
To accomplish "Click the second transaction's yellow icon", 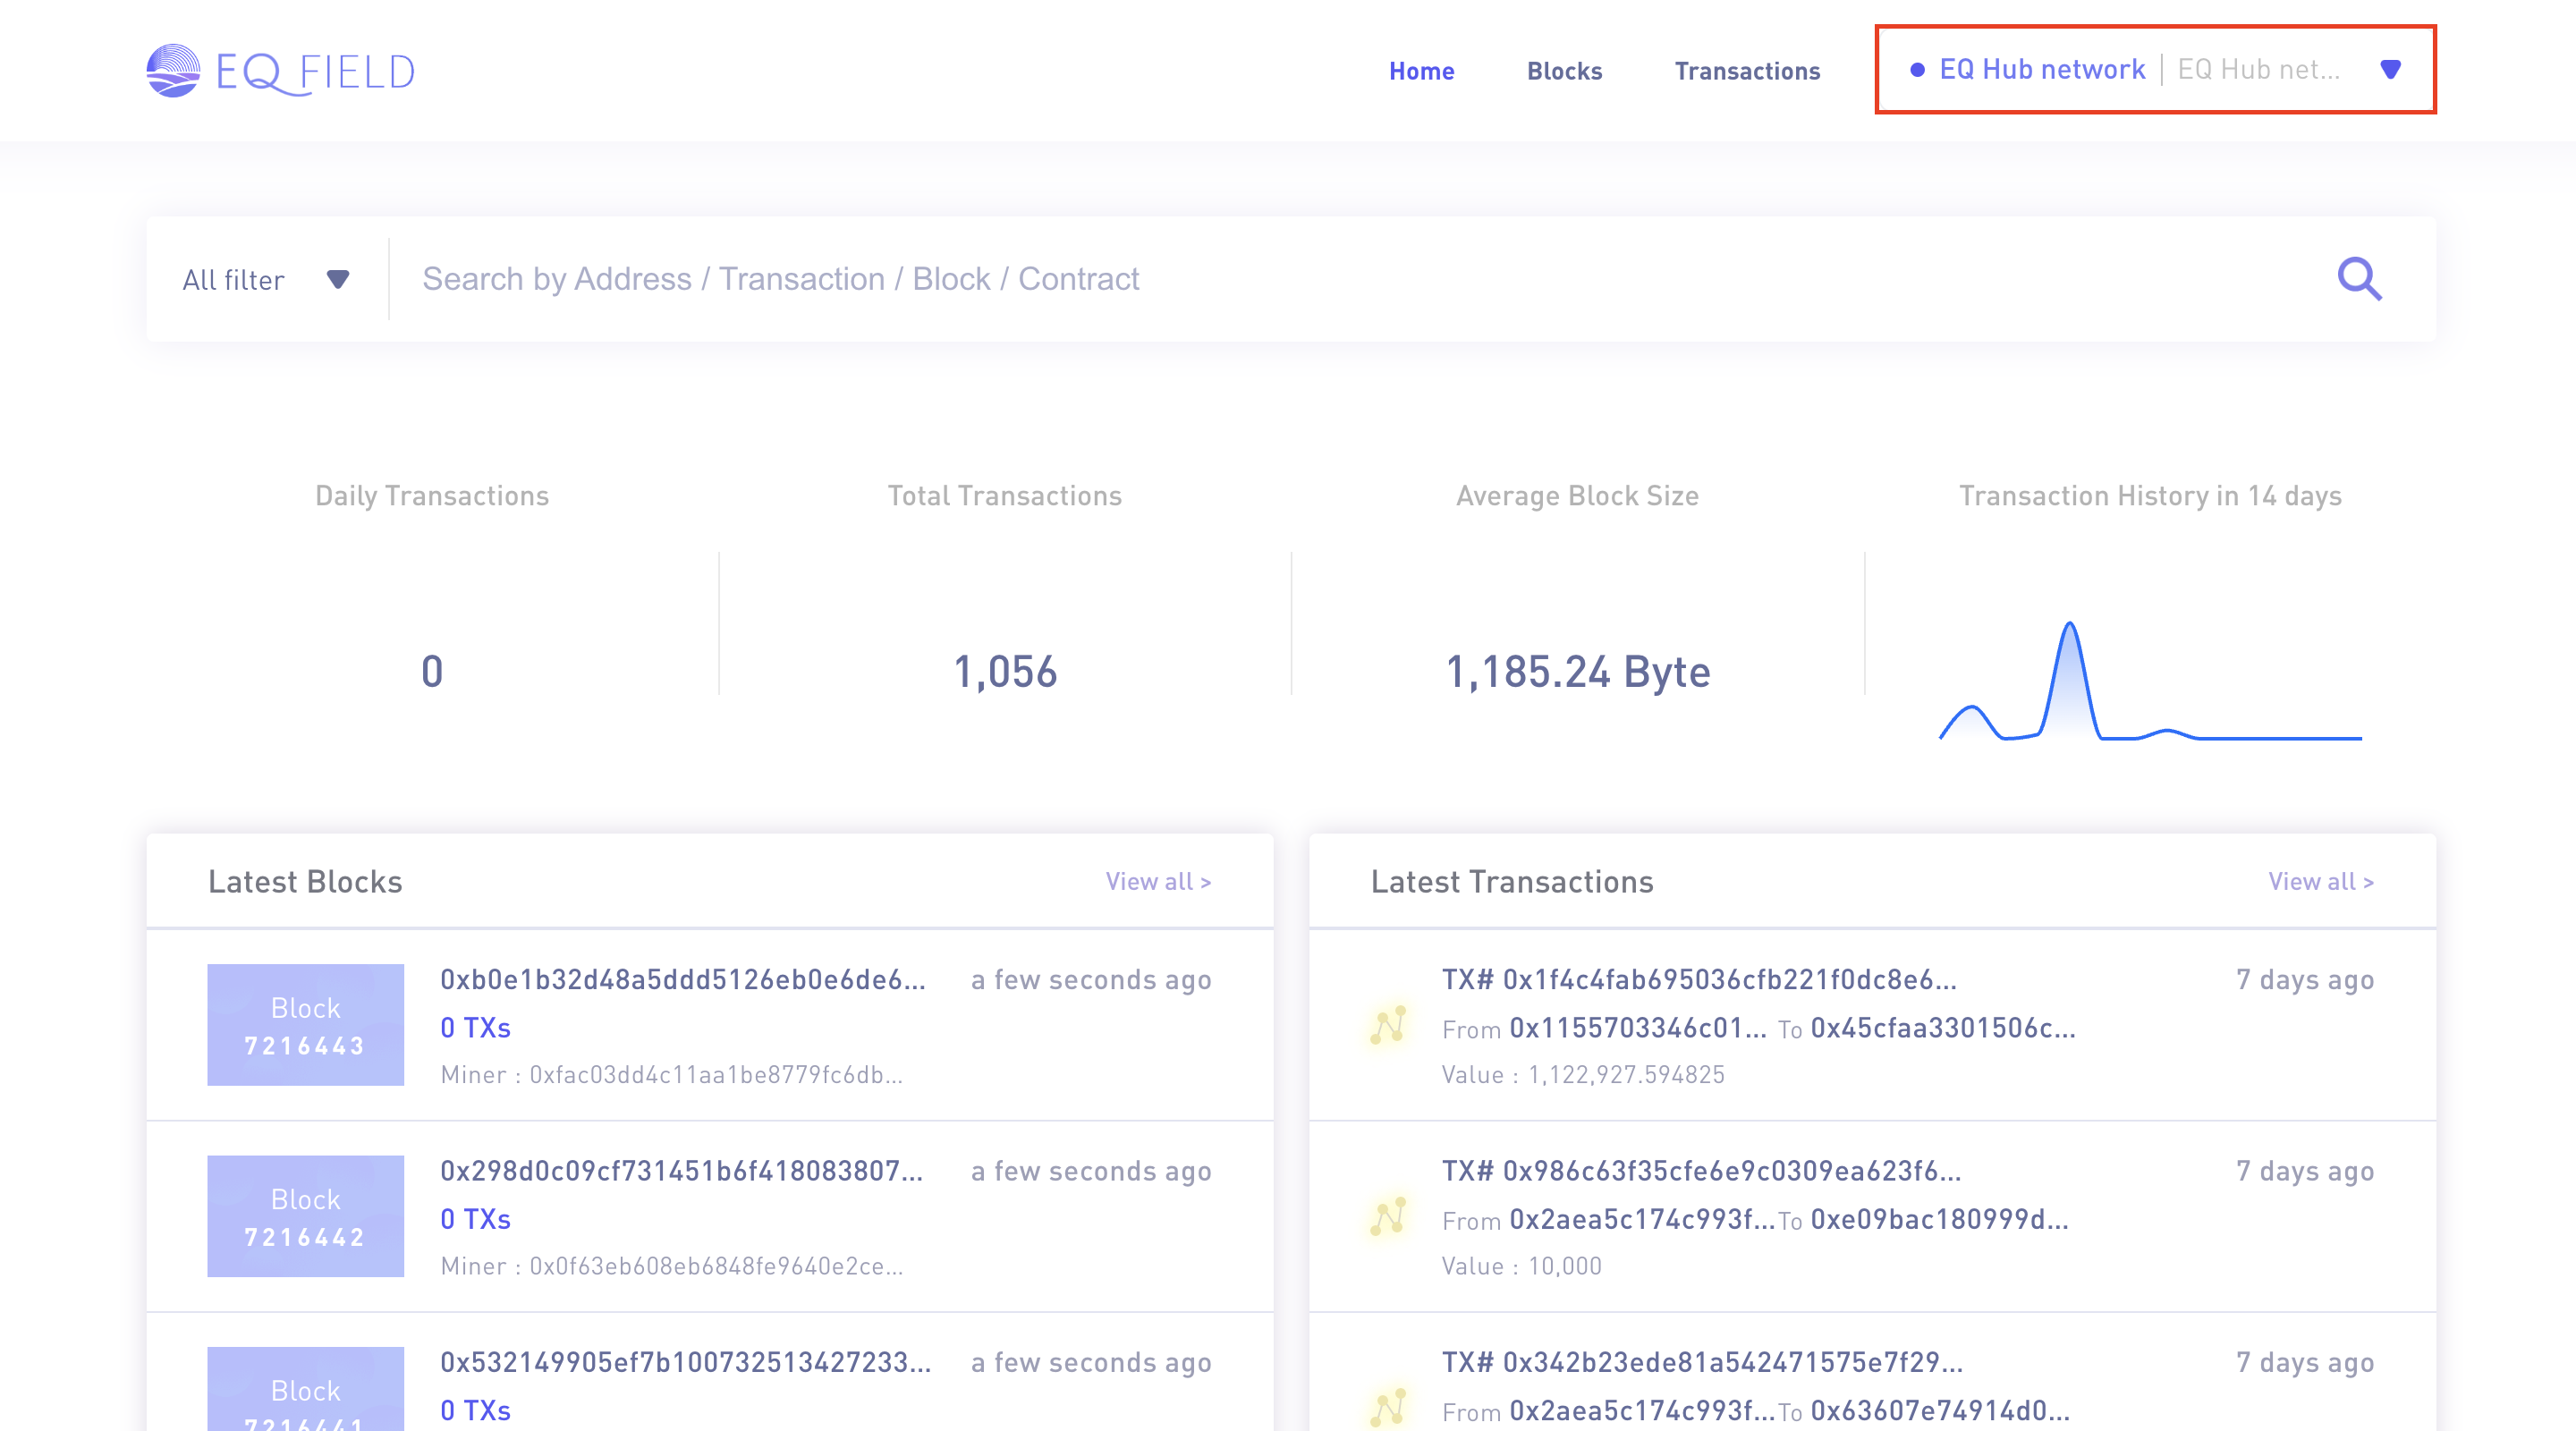I will [1389, 1217].
